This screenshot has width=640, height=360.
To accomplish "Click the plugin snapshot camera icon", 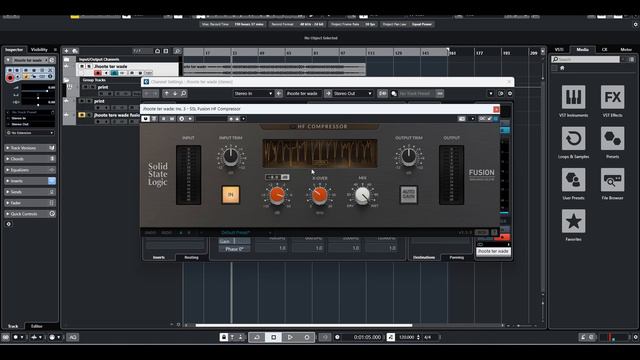I will tap(462, 119).
